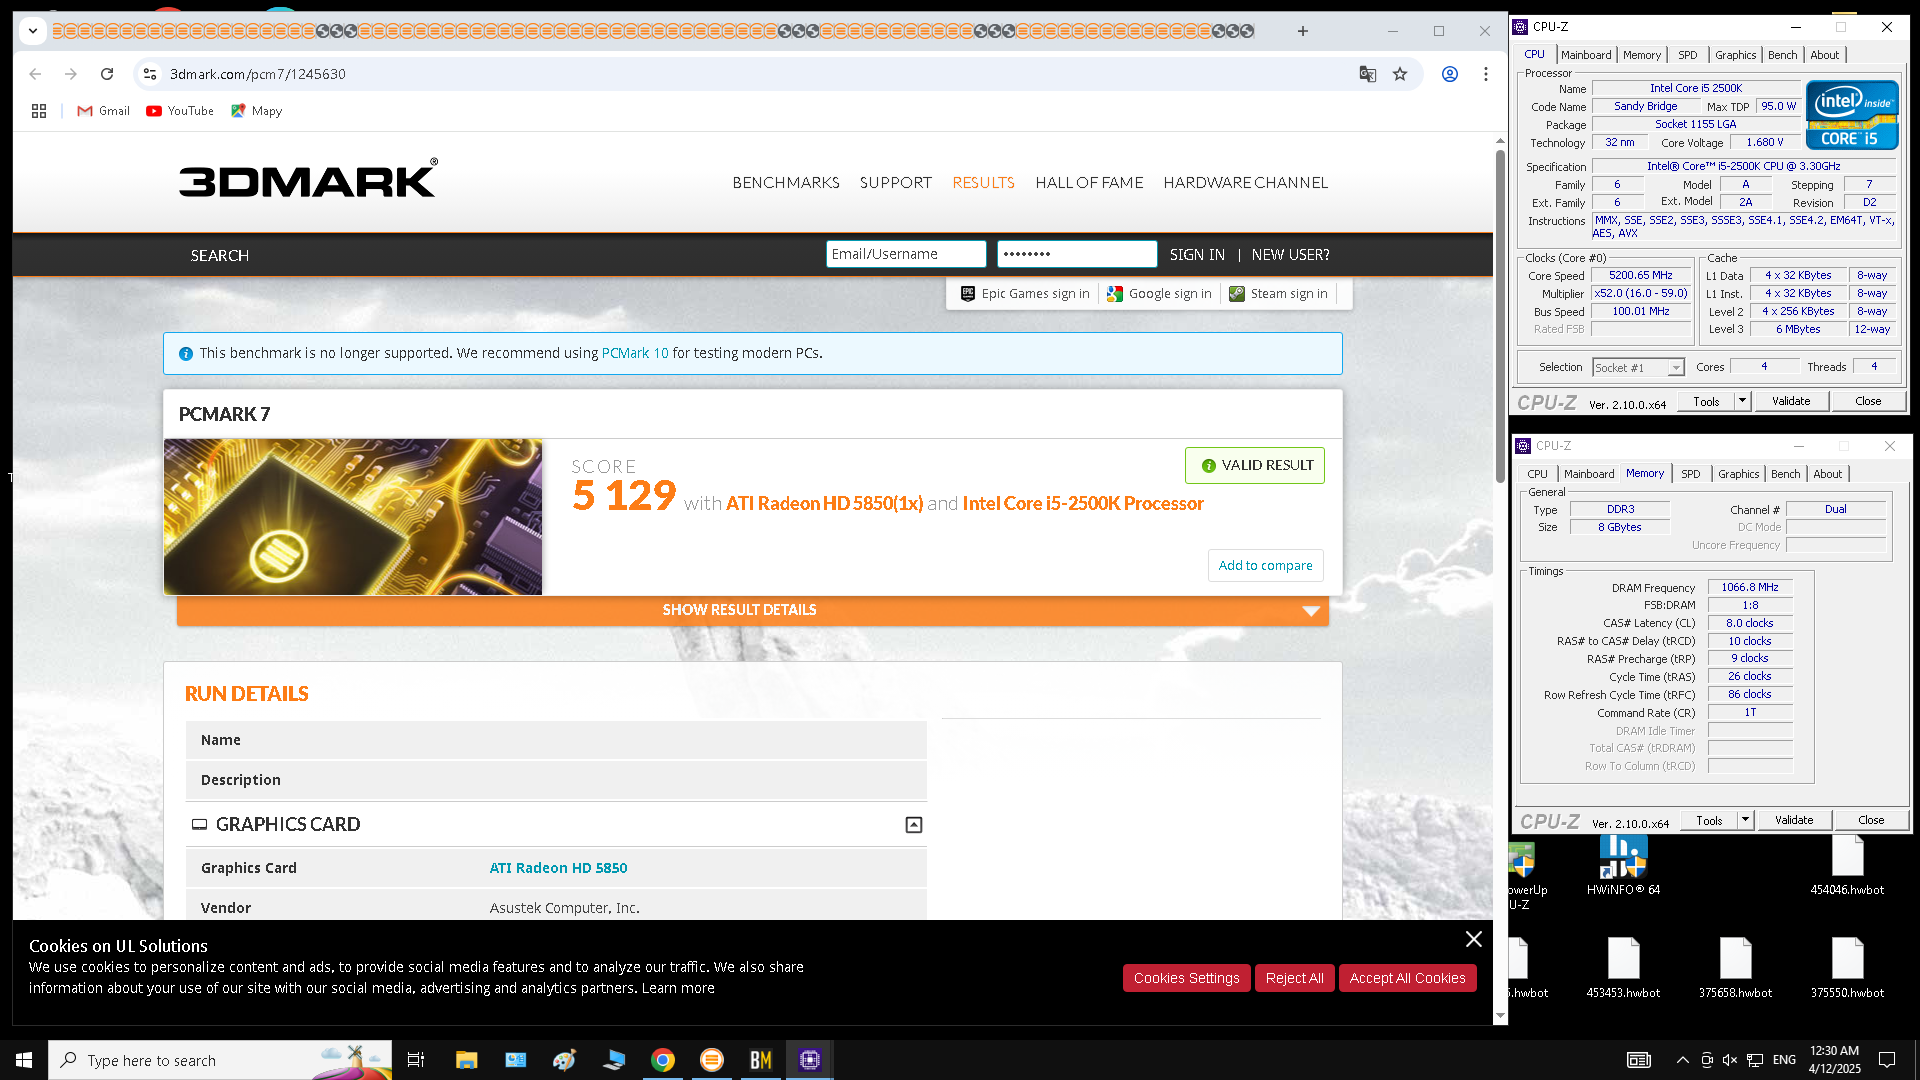
Task: Click the 3DMark logo
Action: (x=308, y=180)
